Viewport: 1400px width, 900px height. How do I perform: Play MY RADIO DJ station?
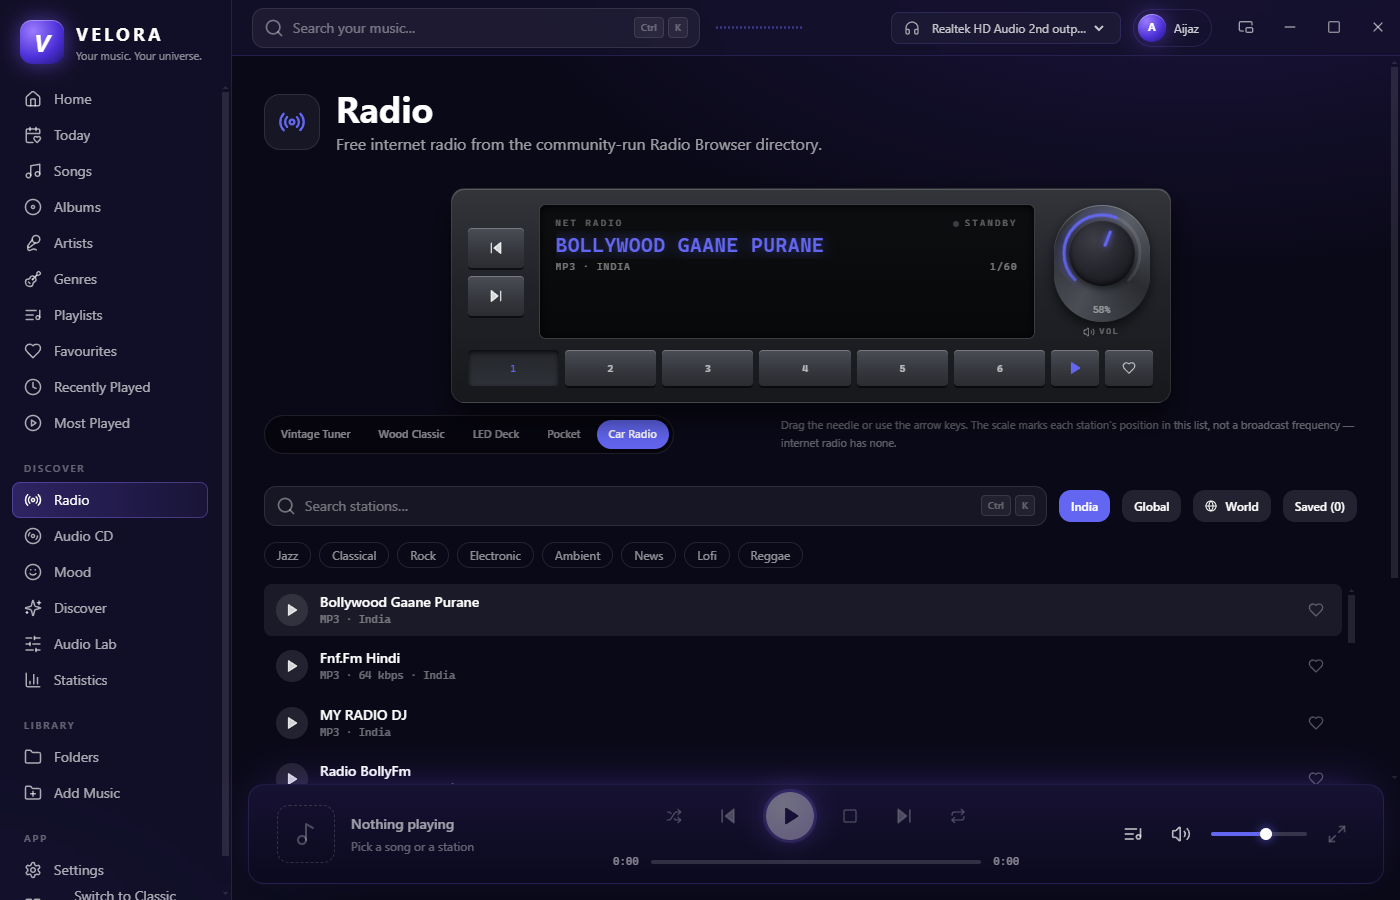pyautogui.click(x=292, y=723)
